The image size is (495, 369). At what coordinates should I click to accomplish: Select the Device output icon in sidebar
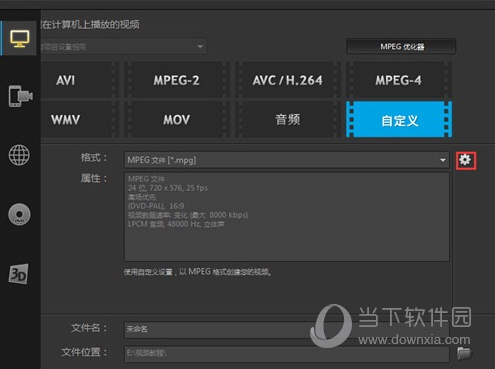coord(20,96)
